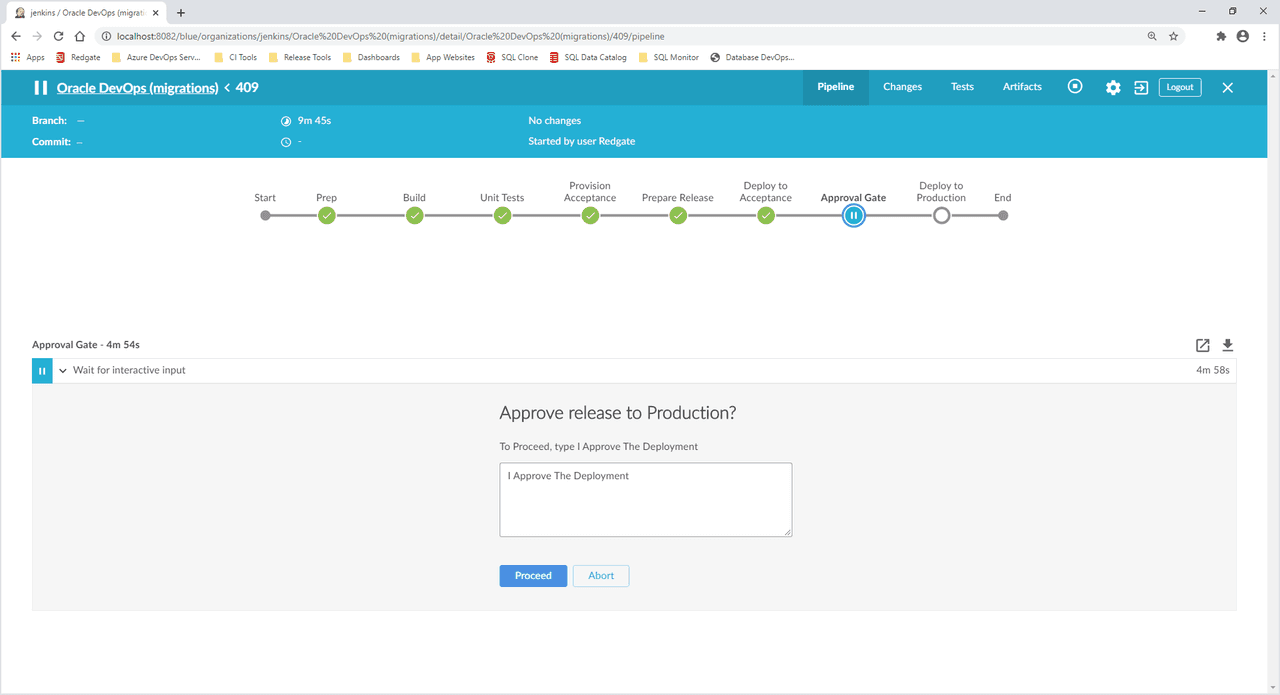Select the Provision Acceptance stage node
This screenshot has height=695, width=1280.
pos(590,215)
